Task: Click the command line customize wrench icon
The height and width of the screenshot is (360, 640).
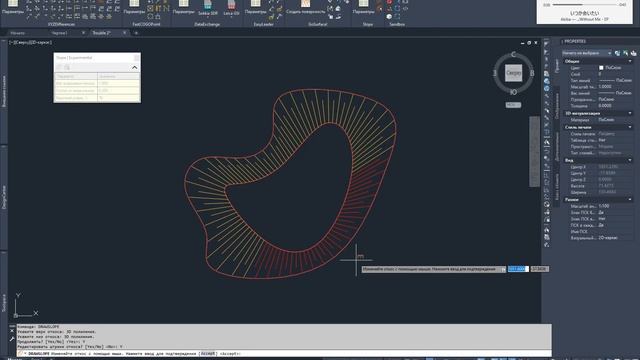Action: click(x=12, y=339)
